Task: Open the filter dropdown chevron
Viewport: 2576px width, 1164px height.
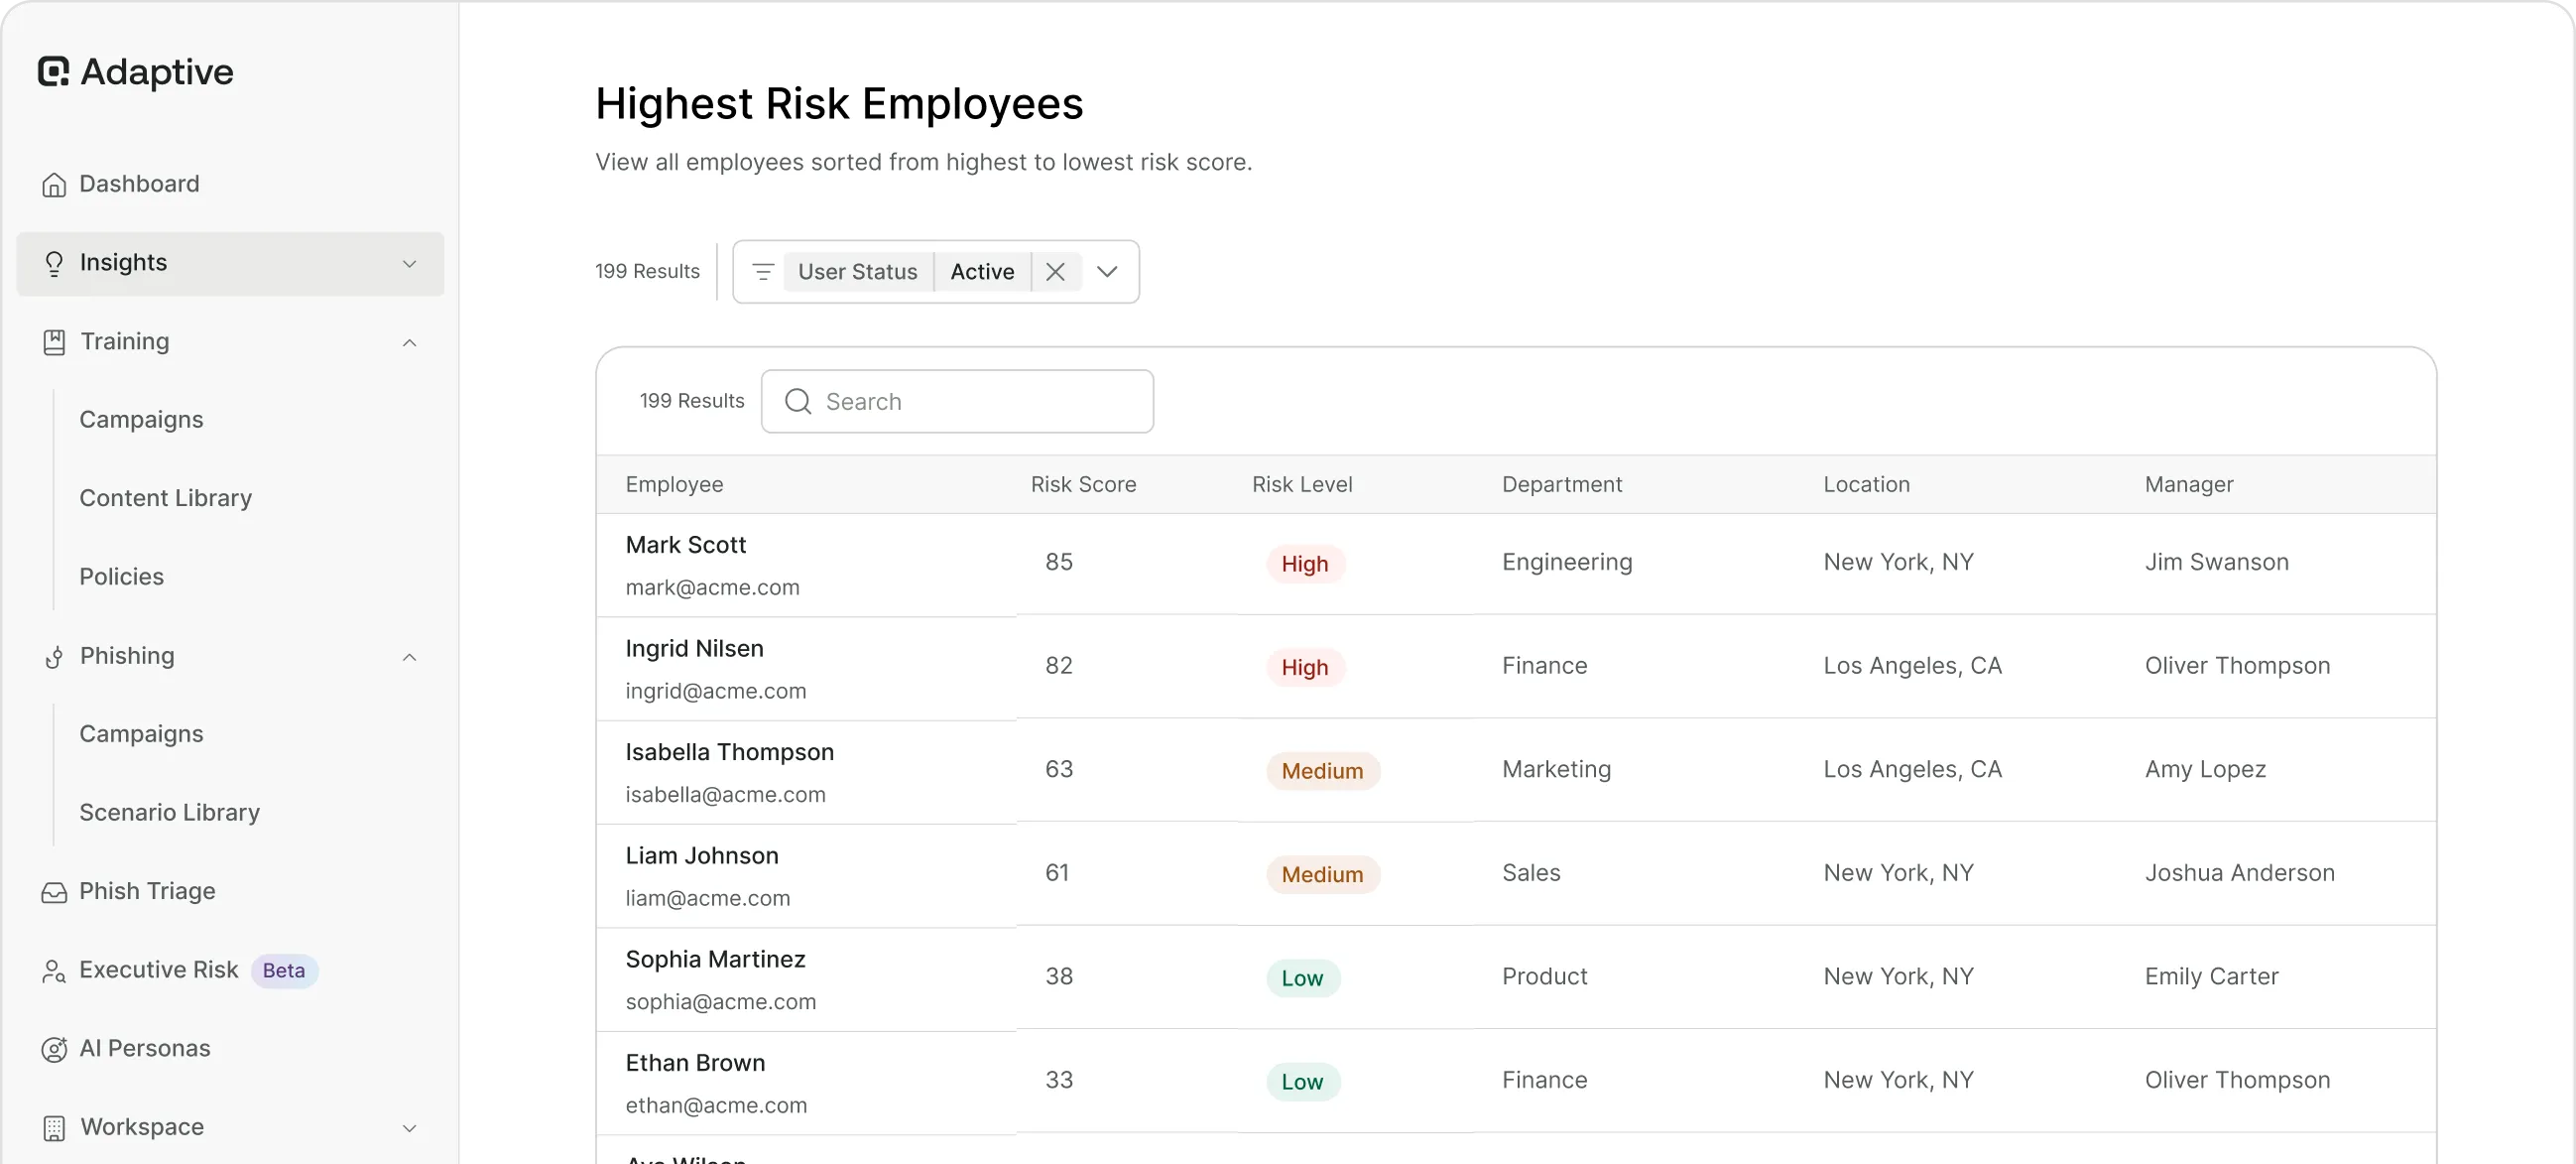Action: coord(1107,271)
